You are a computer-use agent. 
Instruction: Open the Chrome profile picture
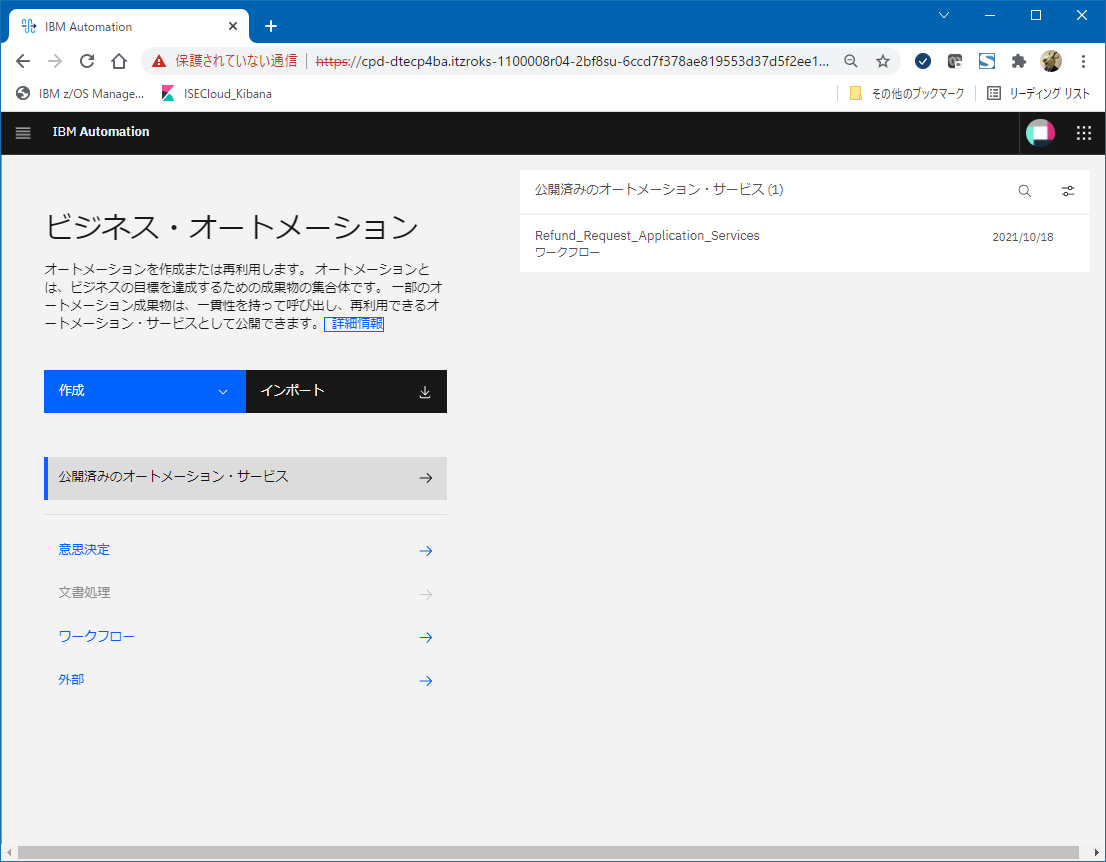1050,61
